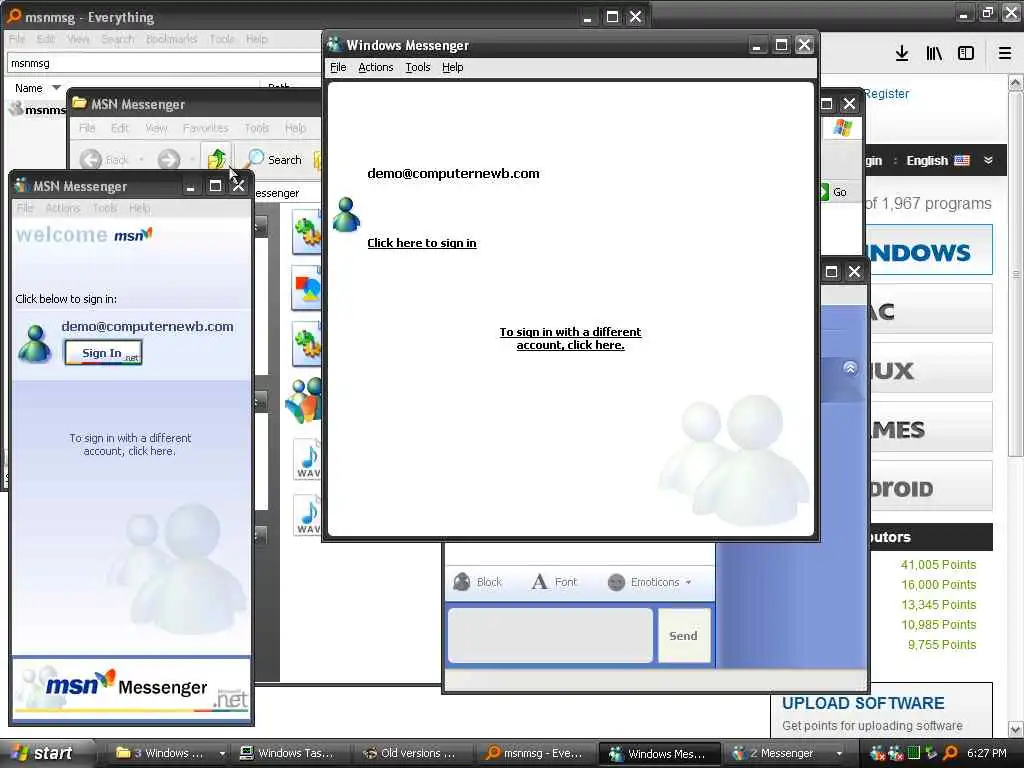Click the Windows flag logo in Explorer

click(842, 128)
